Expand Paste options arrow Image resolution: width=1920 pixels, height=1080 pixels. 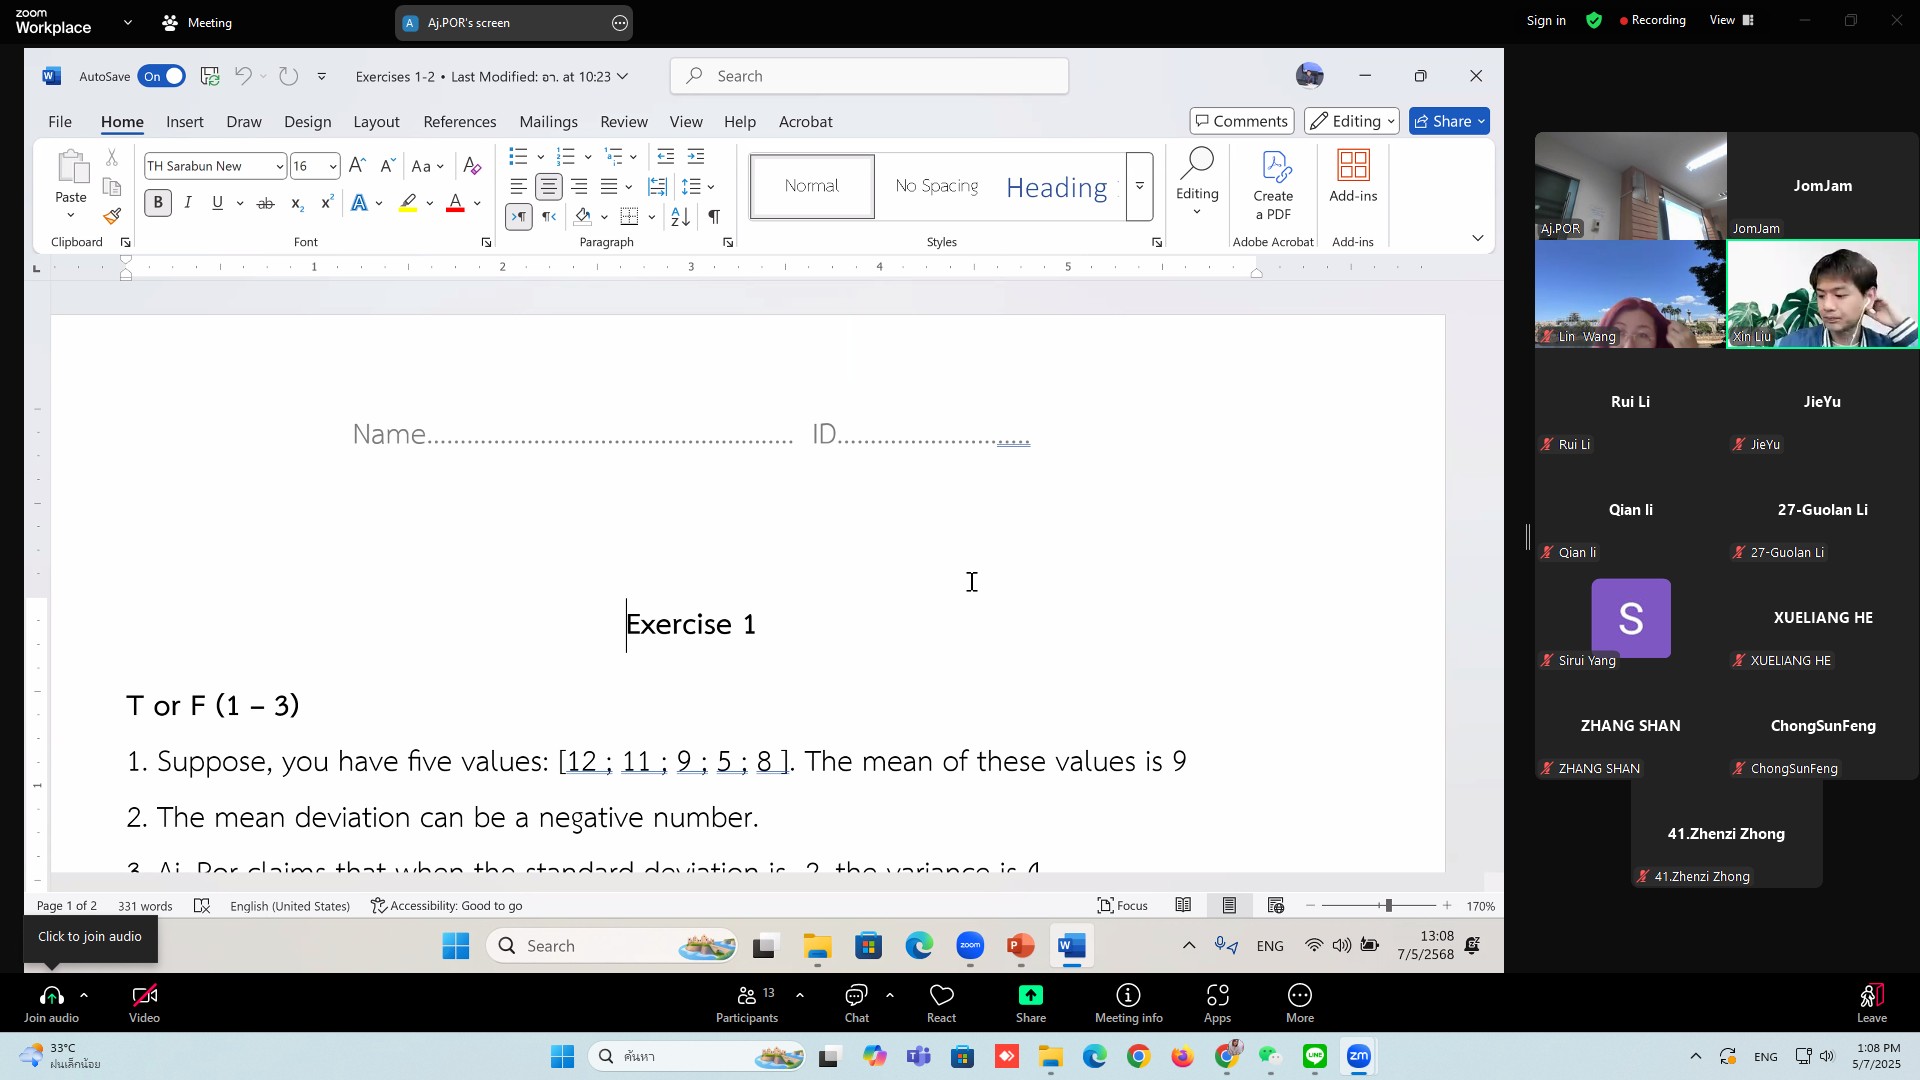(71, 215)
